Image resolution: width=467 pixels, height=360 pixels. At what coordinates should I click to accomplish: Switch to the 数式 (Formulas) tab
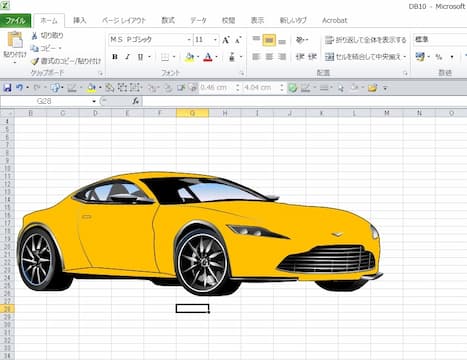(168, 21)
